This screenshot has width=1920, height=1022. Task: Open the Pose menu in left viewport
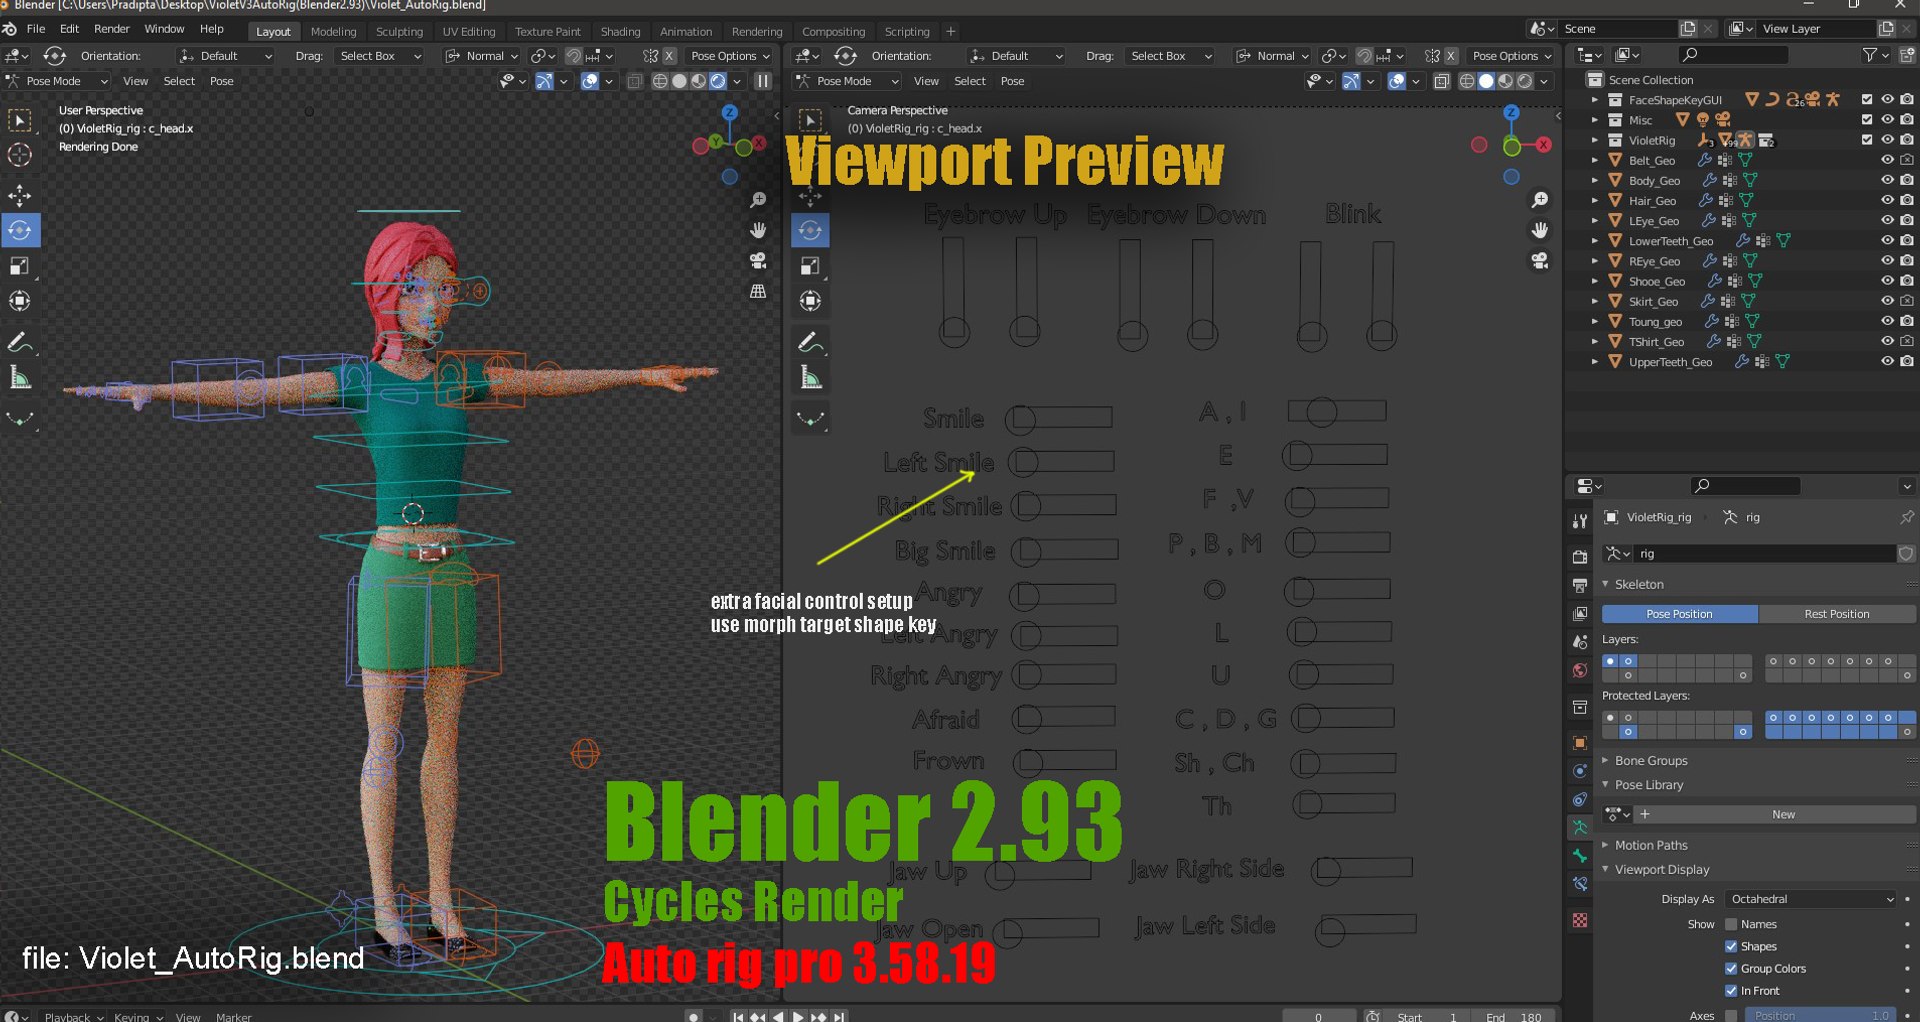click(222, 81)
